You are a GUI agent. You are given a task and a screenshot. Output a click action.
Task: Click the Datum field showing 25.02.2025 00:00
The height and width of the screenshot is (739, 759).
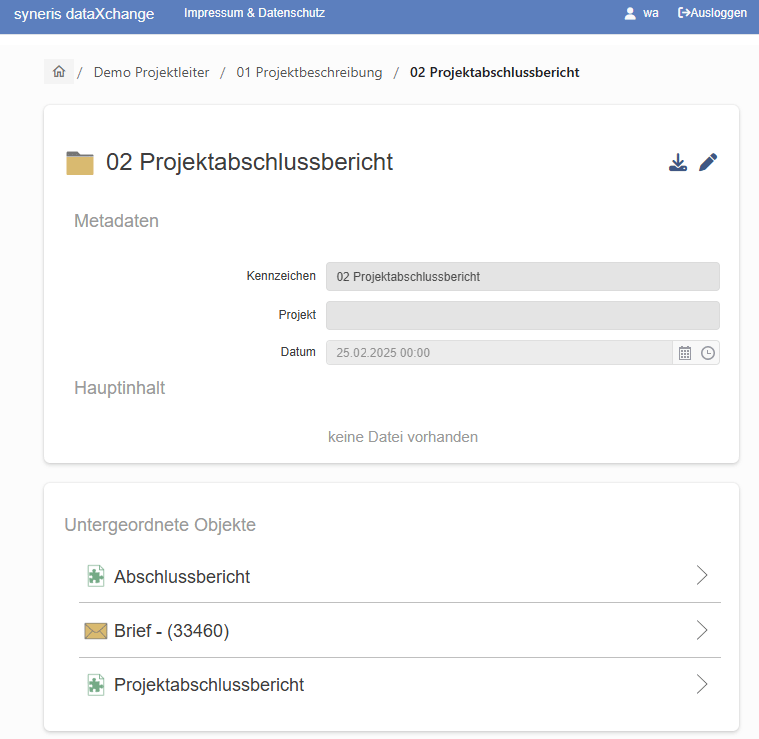499,353
